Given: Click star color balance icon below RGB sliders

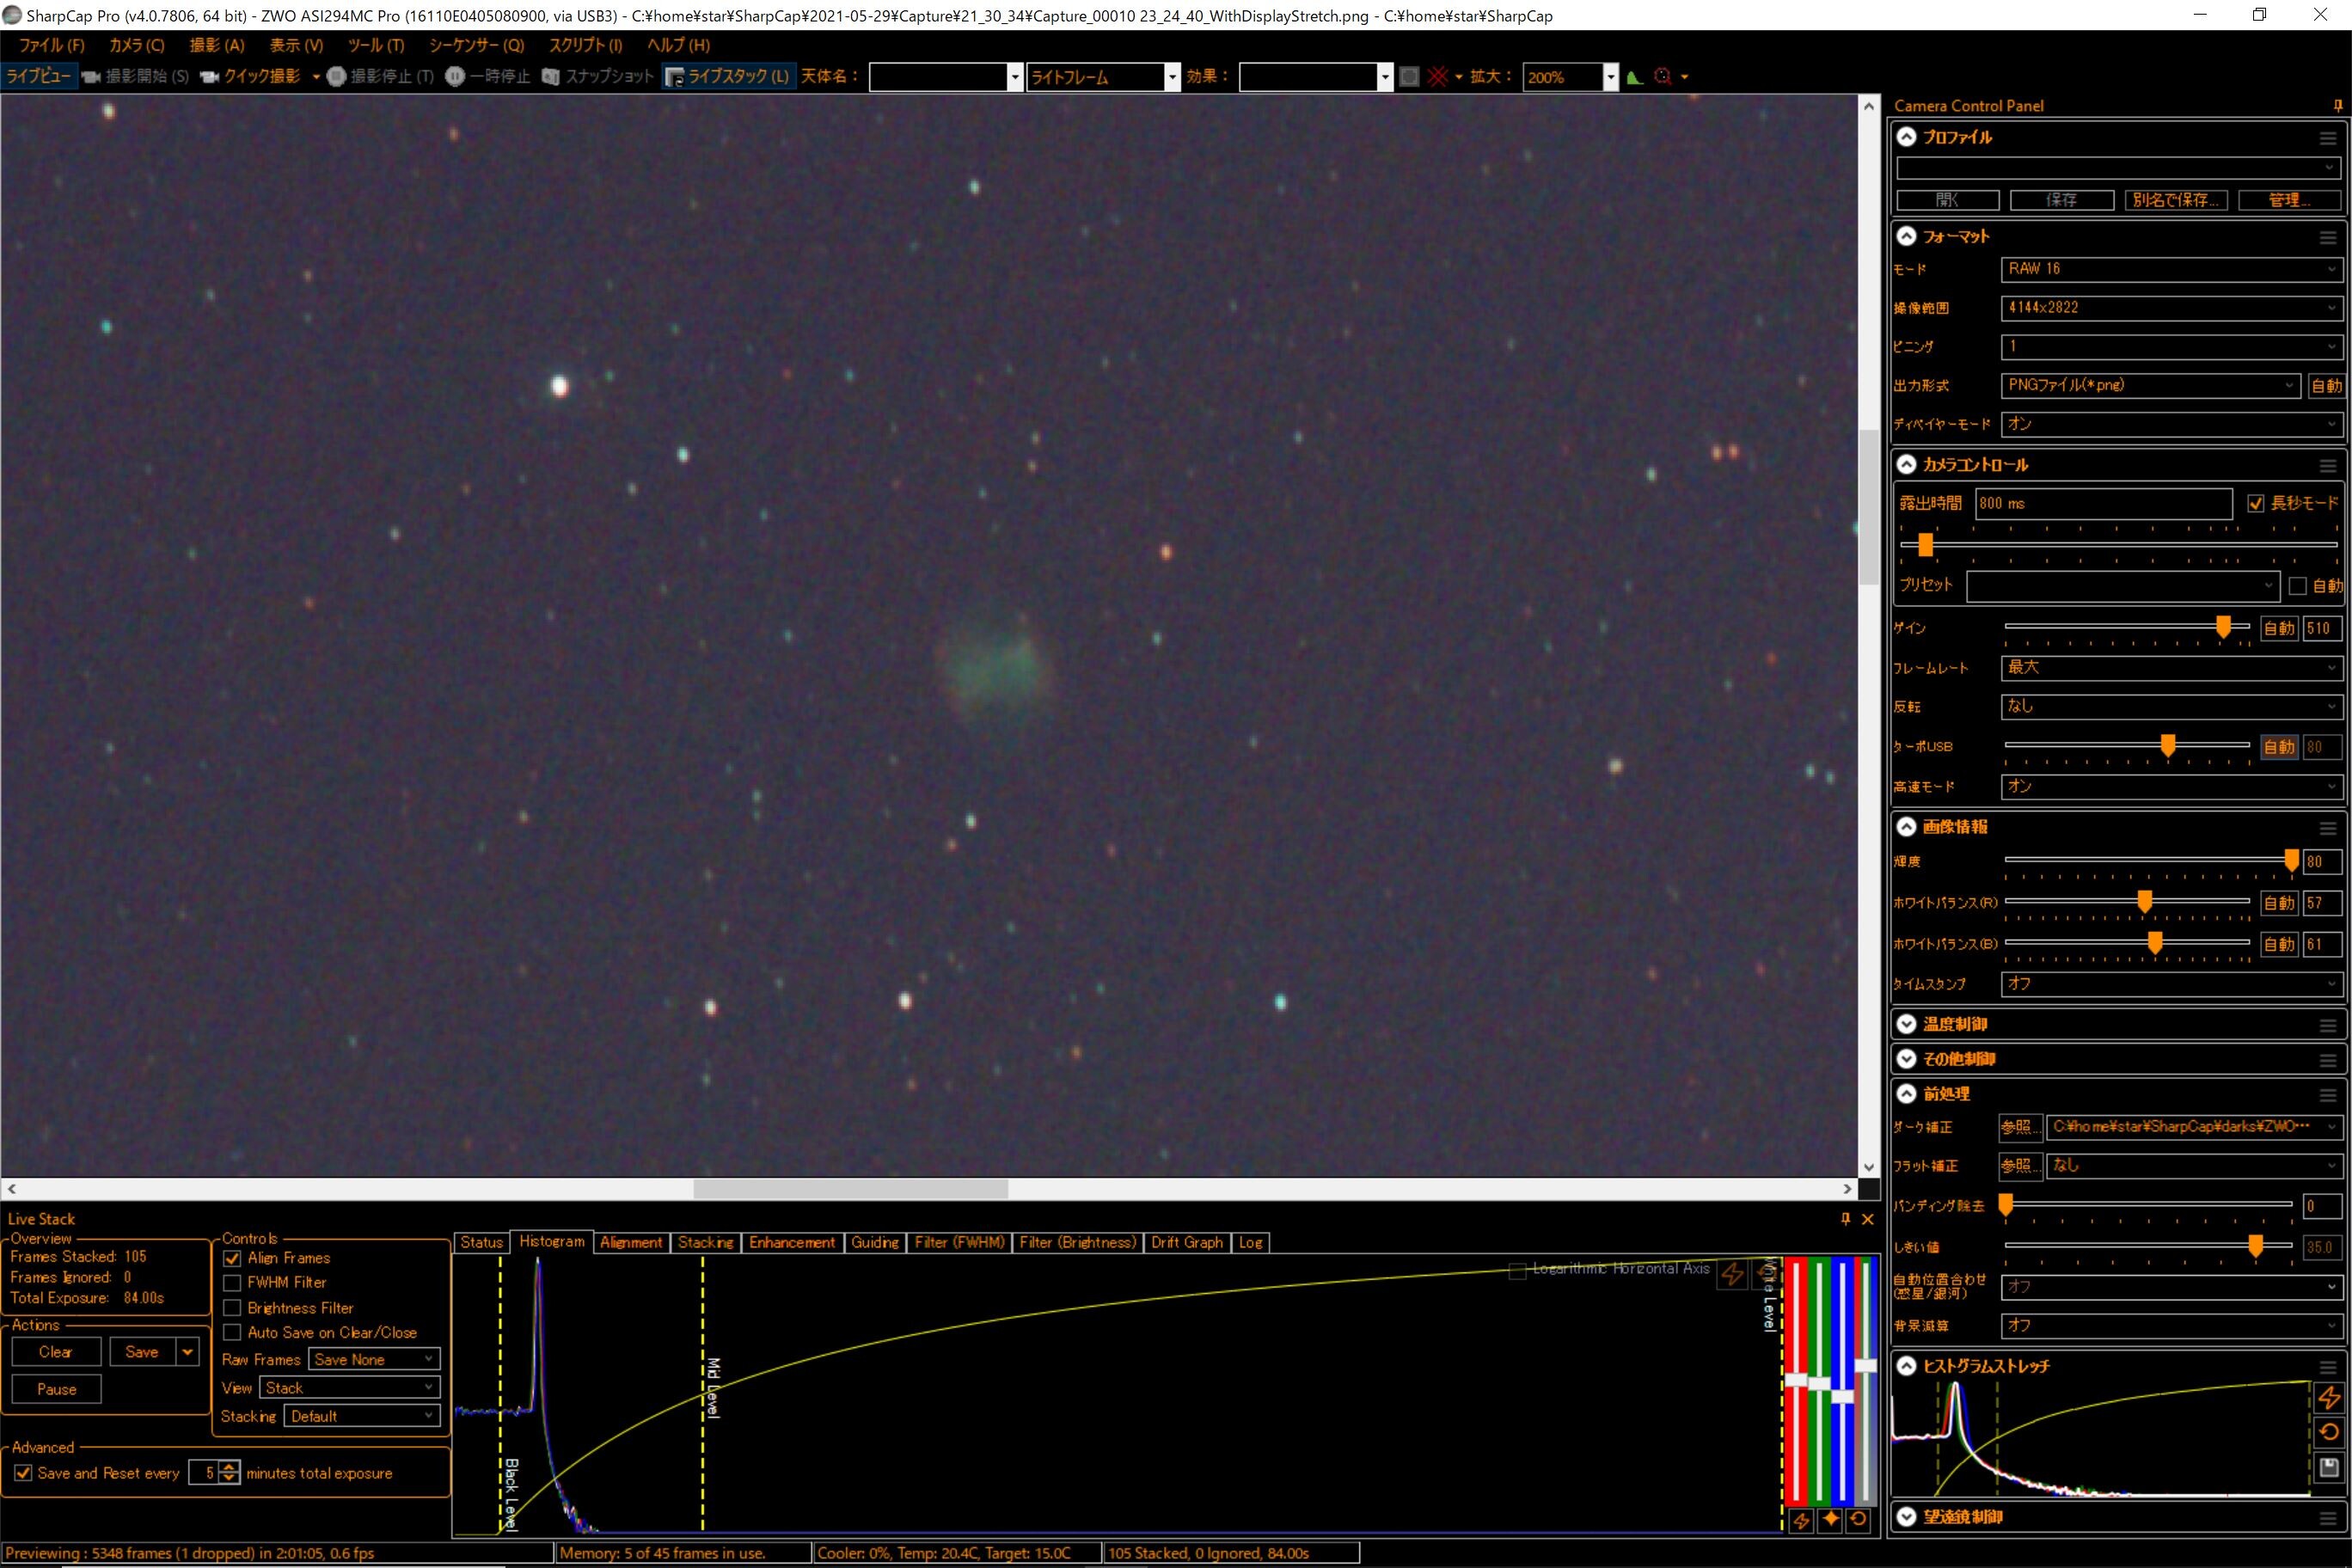Looking at the screenshot, I should [1830, 1519].
